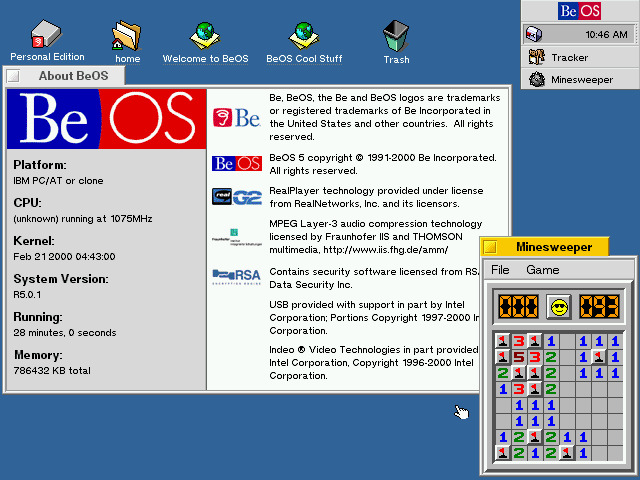Click the "System Version:" heading

[x=61, y=279]
